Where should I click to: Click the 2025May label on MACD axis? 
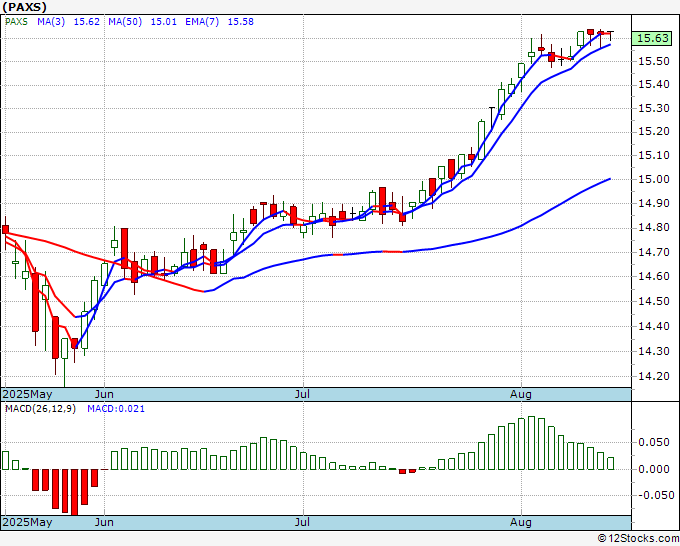tap(28, 522)
